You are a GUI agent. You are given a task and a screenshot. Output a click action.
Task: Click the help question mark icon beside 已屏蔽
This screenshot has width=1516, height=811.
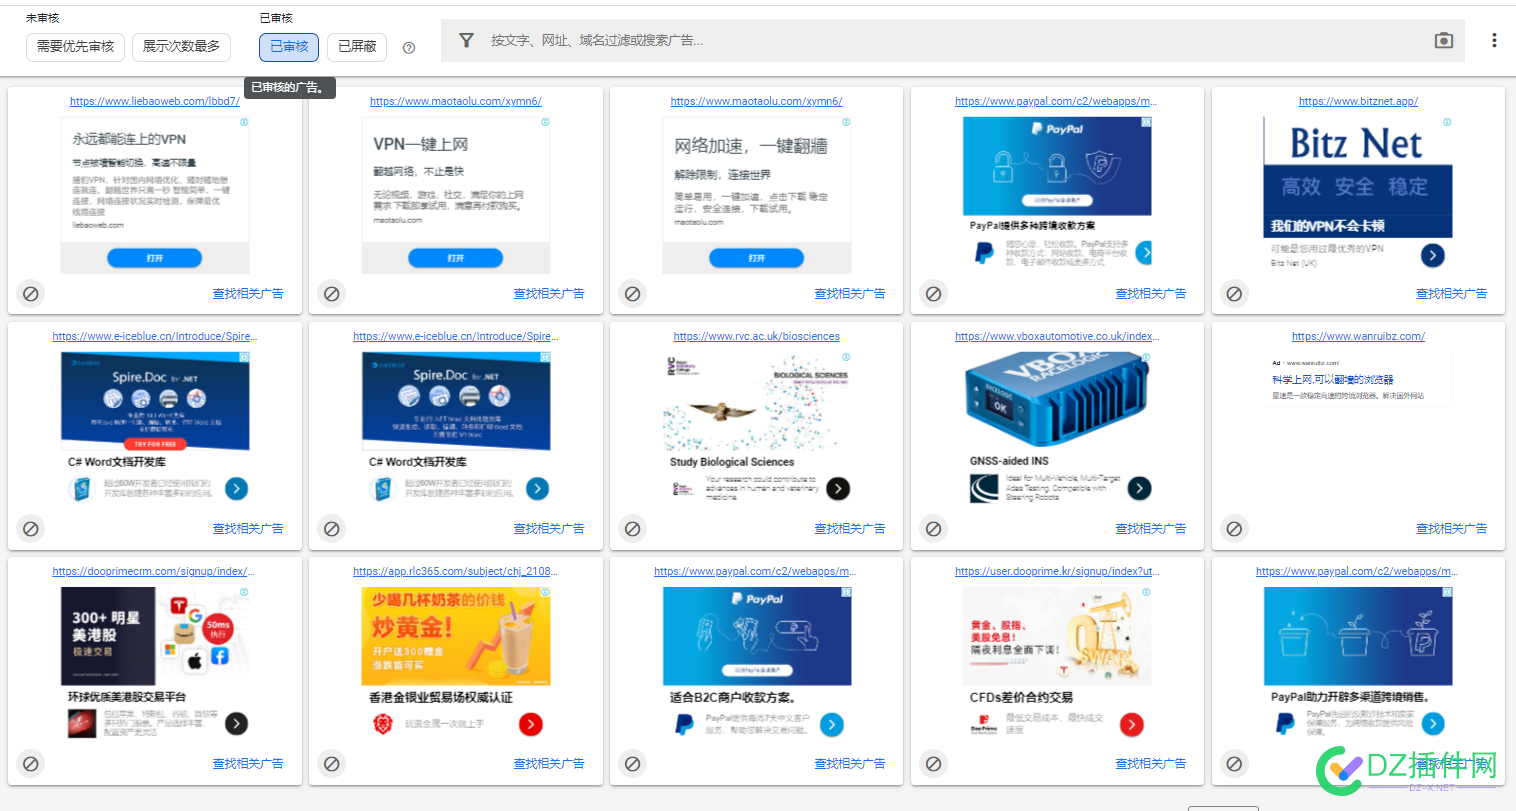tap(408, 47)
